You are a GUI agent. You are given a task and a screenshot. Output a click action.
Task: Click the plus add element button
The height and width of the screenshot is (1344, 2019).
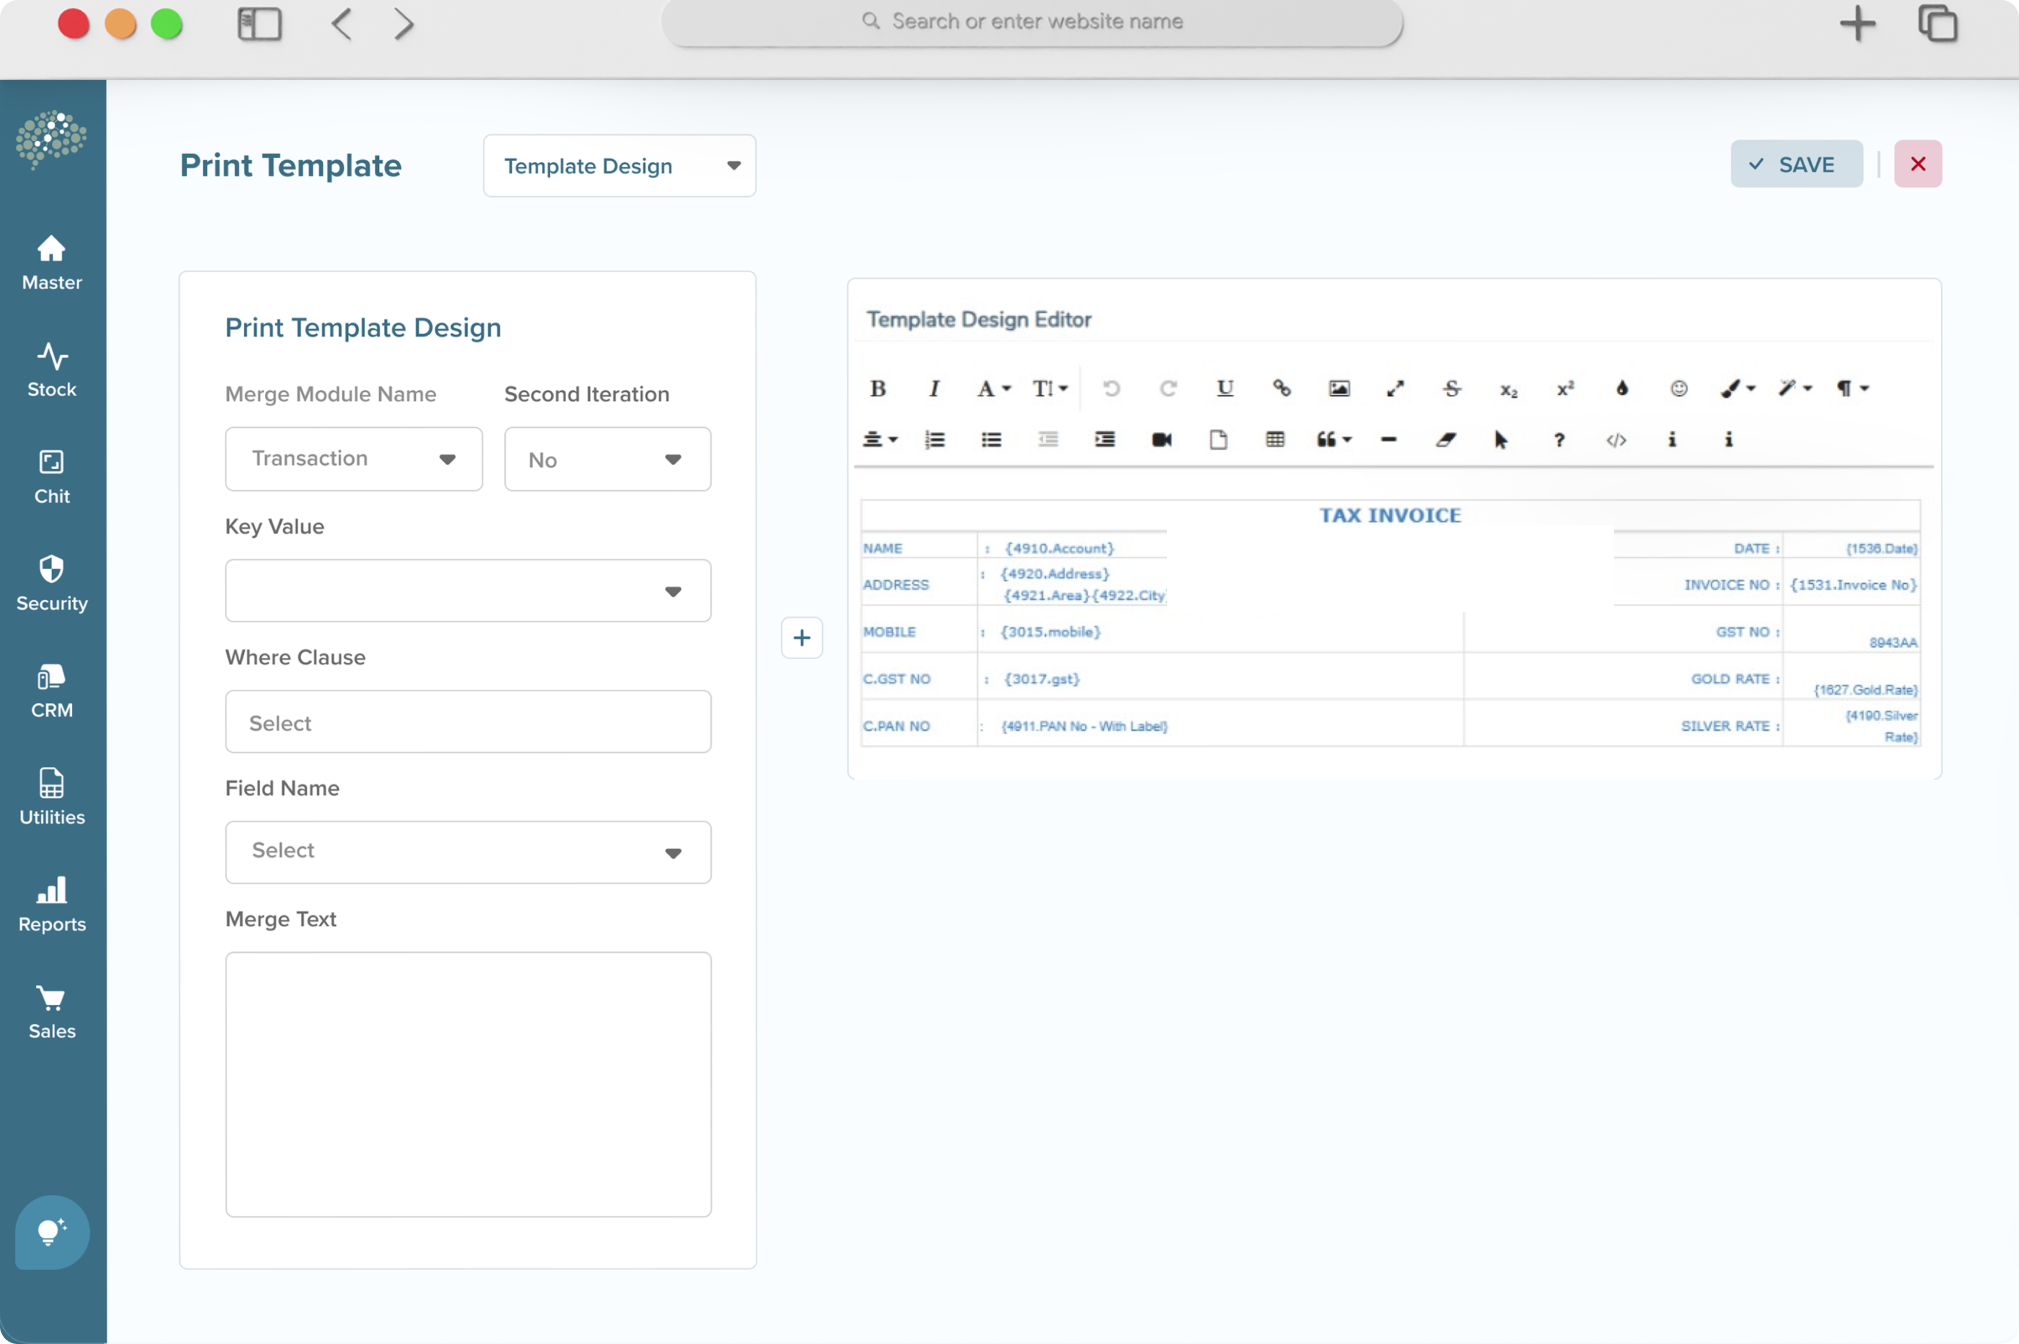pos(801,638)
